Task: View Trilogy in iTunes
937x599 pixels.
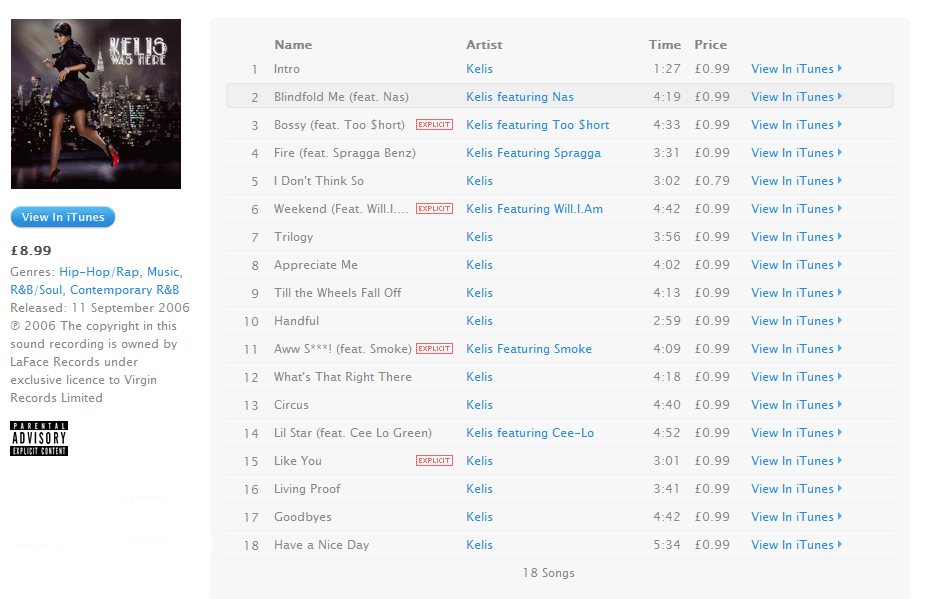Action: [x=796, y=237]
